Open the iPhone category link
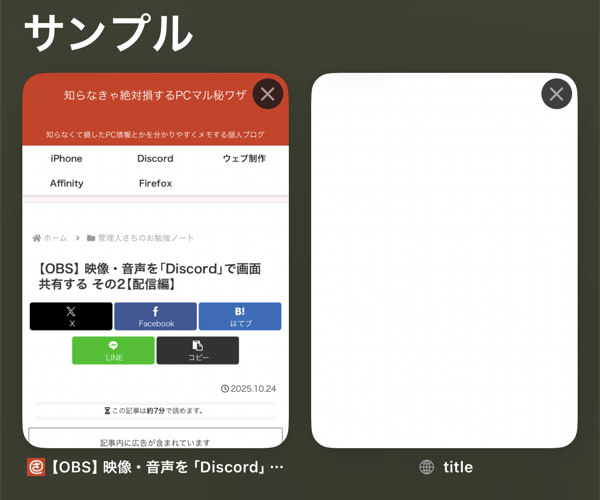This screenshot has height=500, width=600. click(66, 158)
